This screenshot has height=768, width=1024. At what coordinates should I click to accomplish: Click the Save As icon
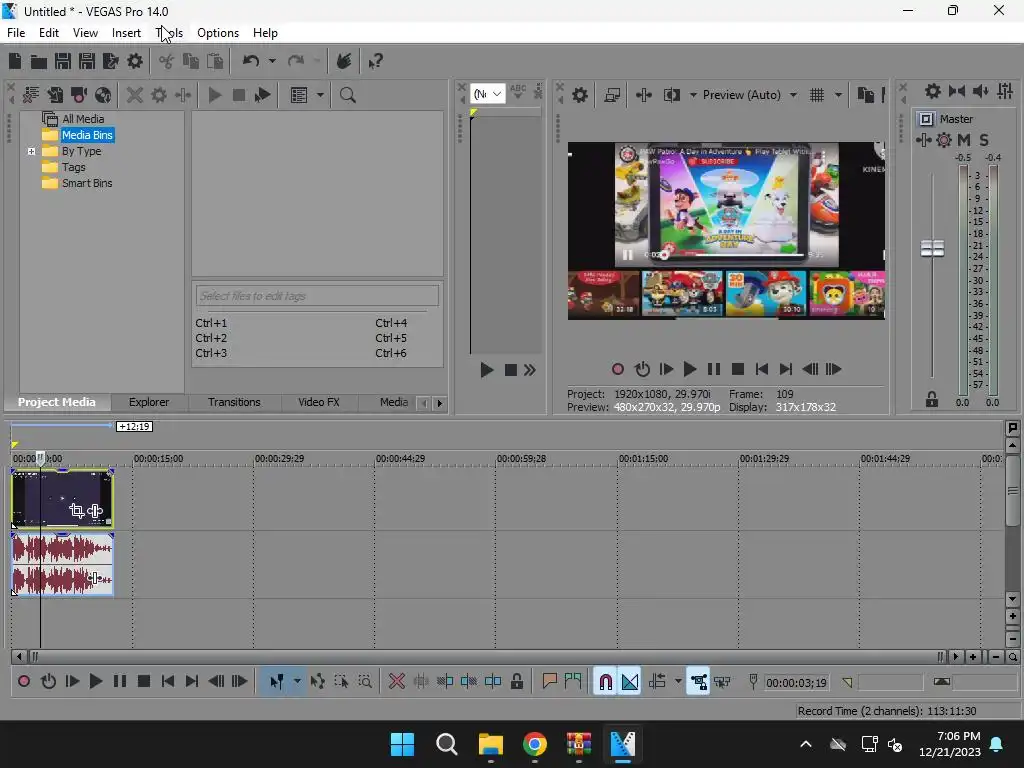click(x=87, y=61)
